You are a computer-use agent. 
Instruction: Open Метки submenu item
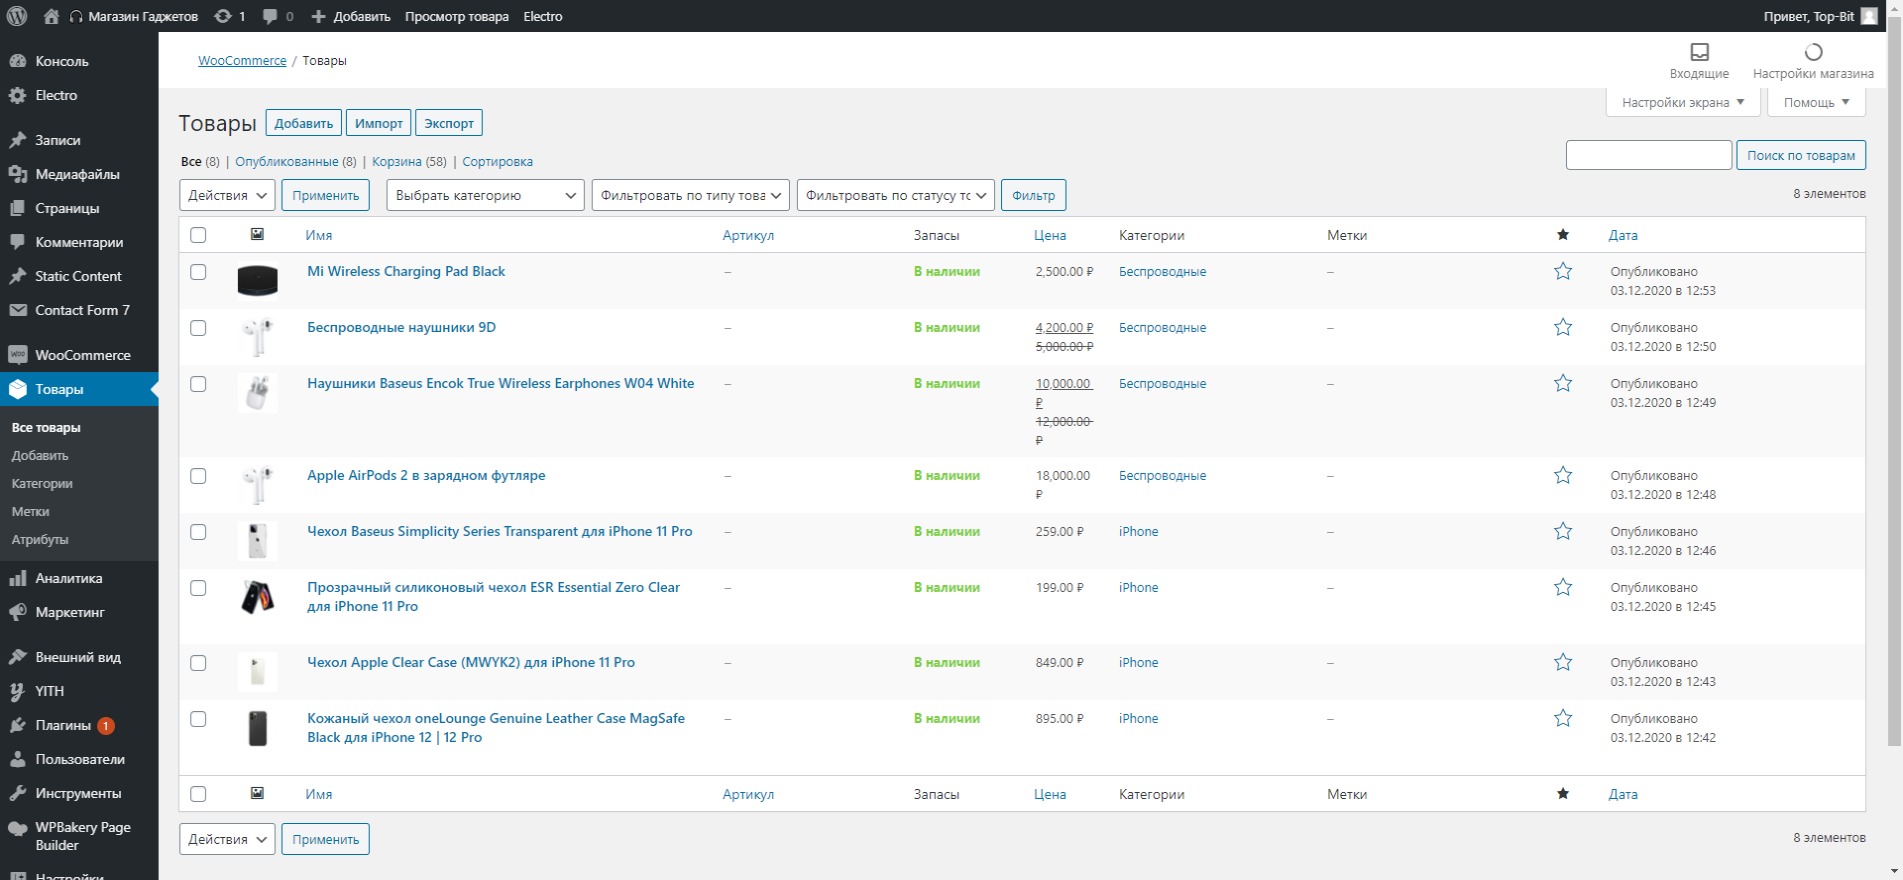[30, 511]
